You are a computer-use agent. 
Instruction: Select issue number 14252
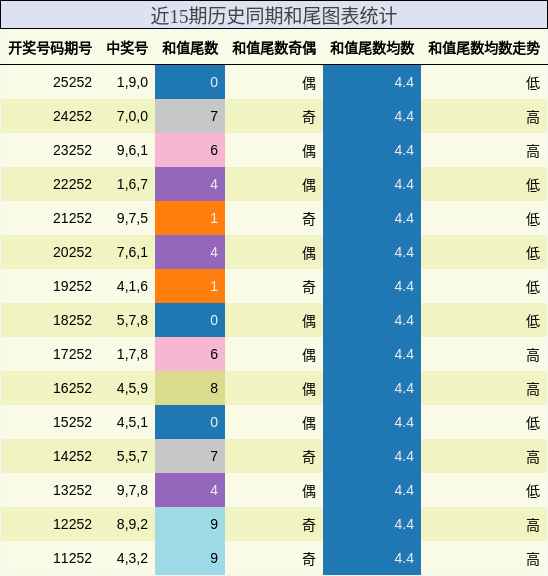pyautogui.click(x=72, y=456)
